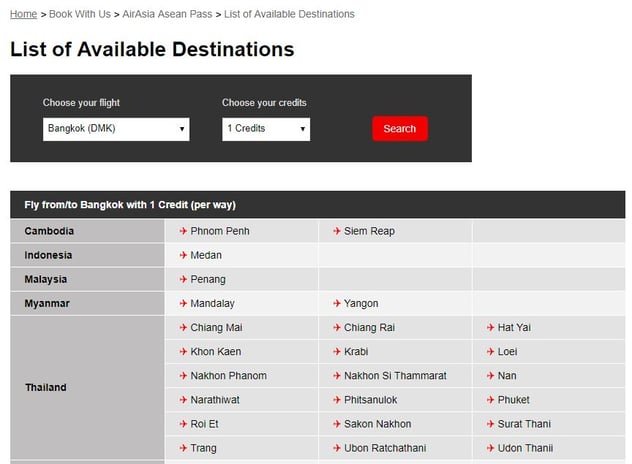The image size is (632, 464).
Task: Open AirAsia Asean Pass breadcrumb
Action: coord(167,14)
